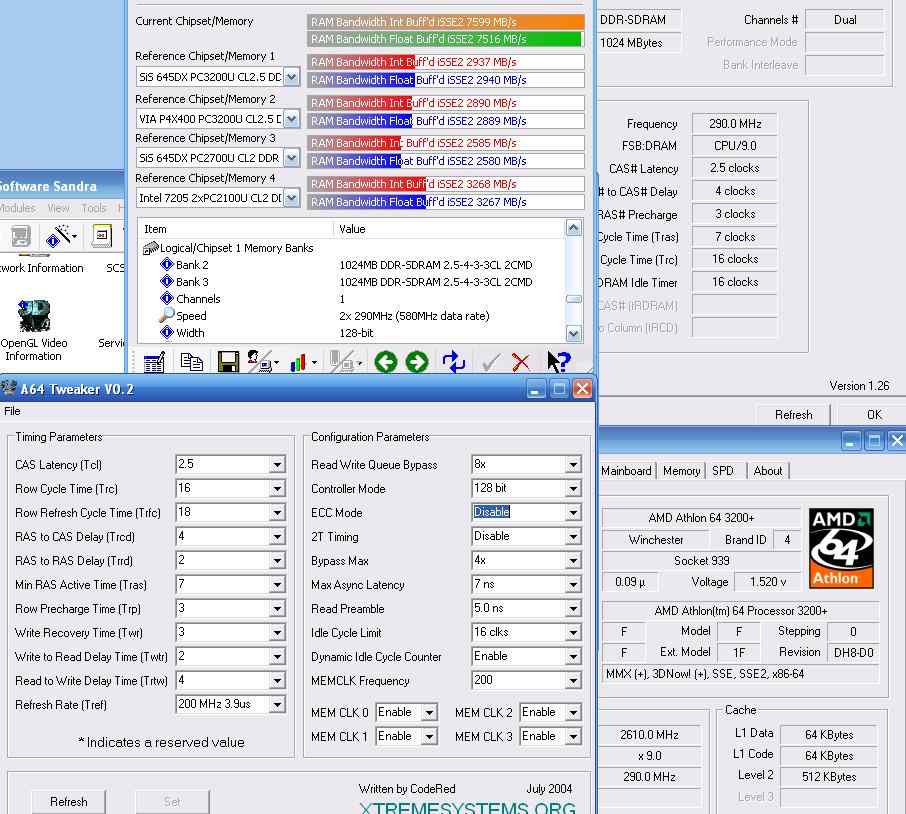Switch to the Memory tab in CPU-Z

(681, 471)
